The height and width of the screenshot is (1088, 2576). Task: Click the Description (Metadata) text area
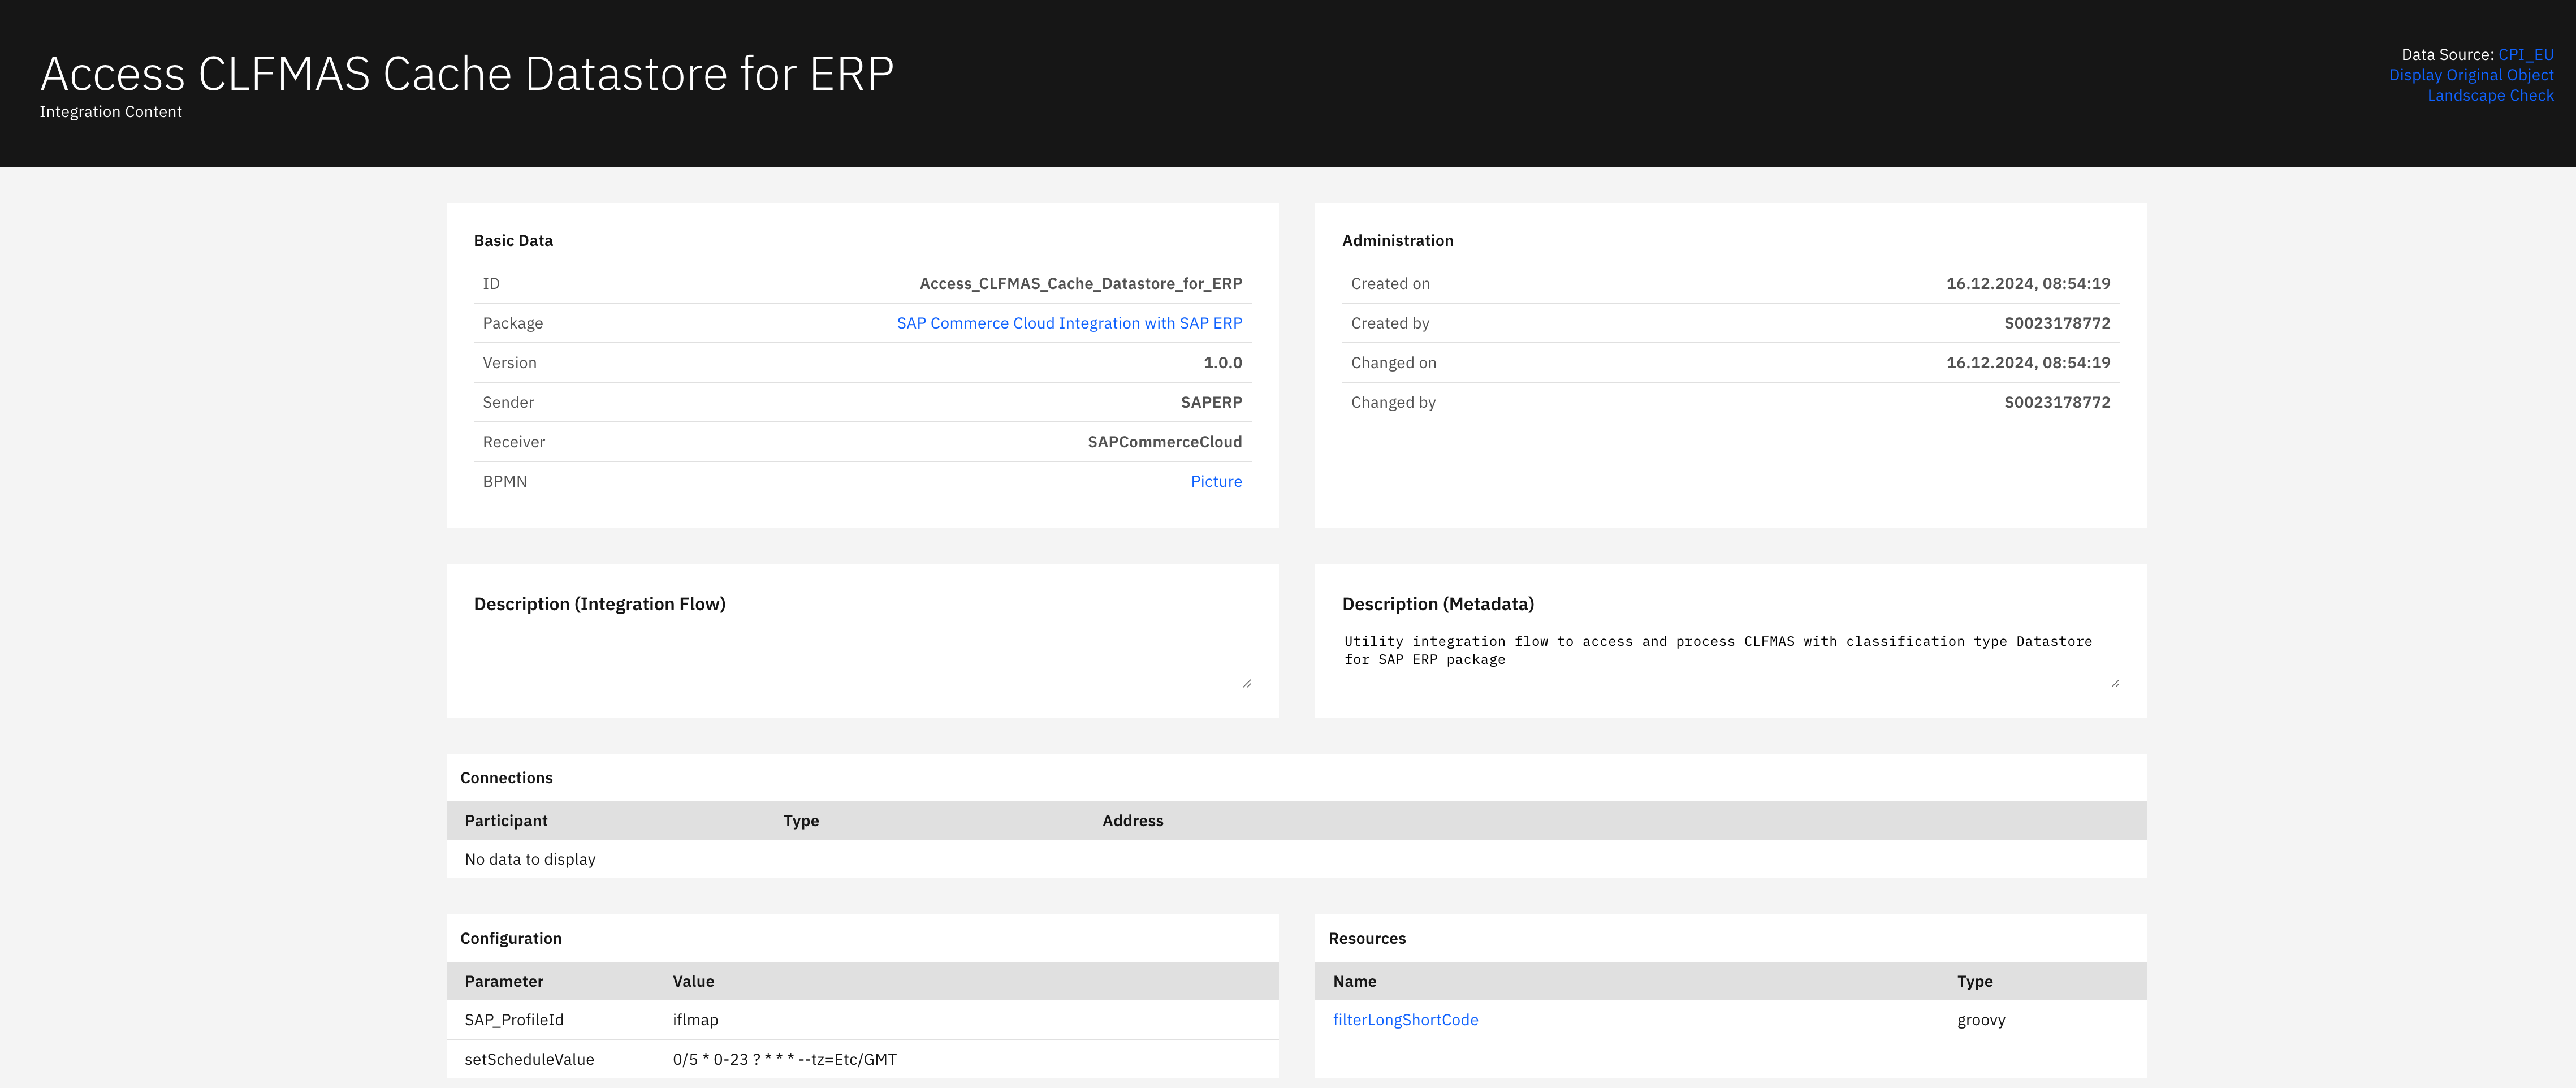[1730, 659]
